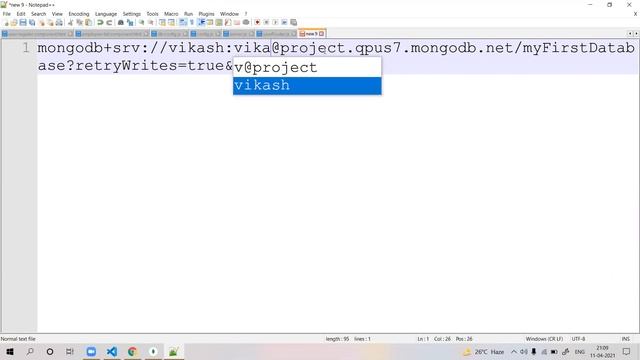640x360 pixels.
Task: Open the Edit menu
Action: point(21,14)
